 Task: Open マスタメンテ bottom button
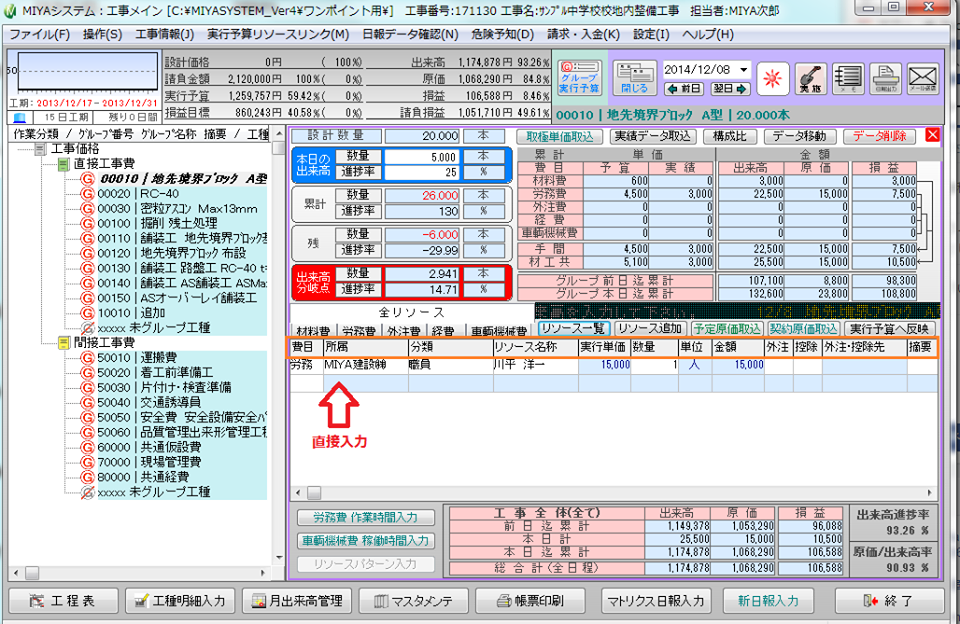pos(414,601)
